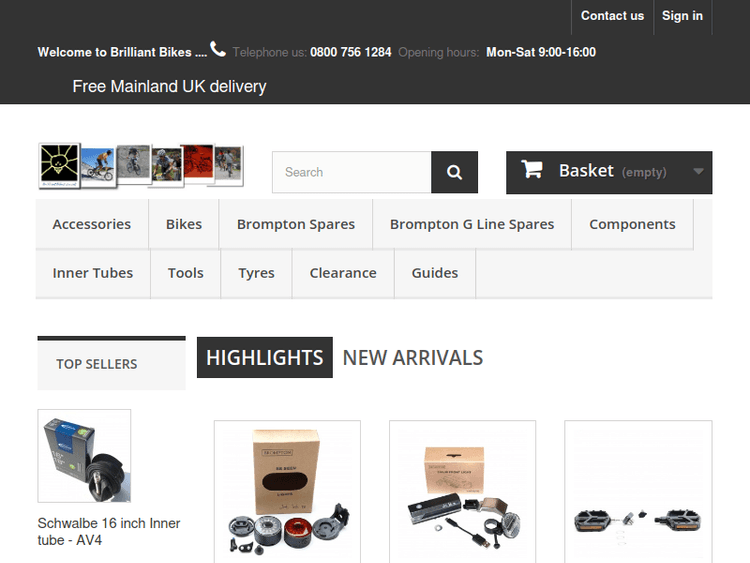Browse the Tyres category
This screenshot has width=750, height=563.
256,273
